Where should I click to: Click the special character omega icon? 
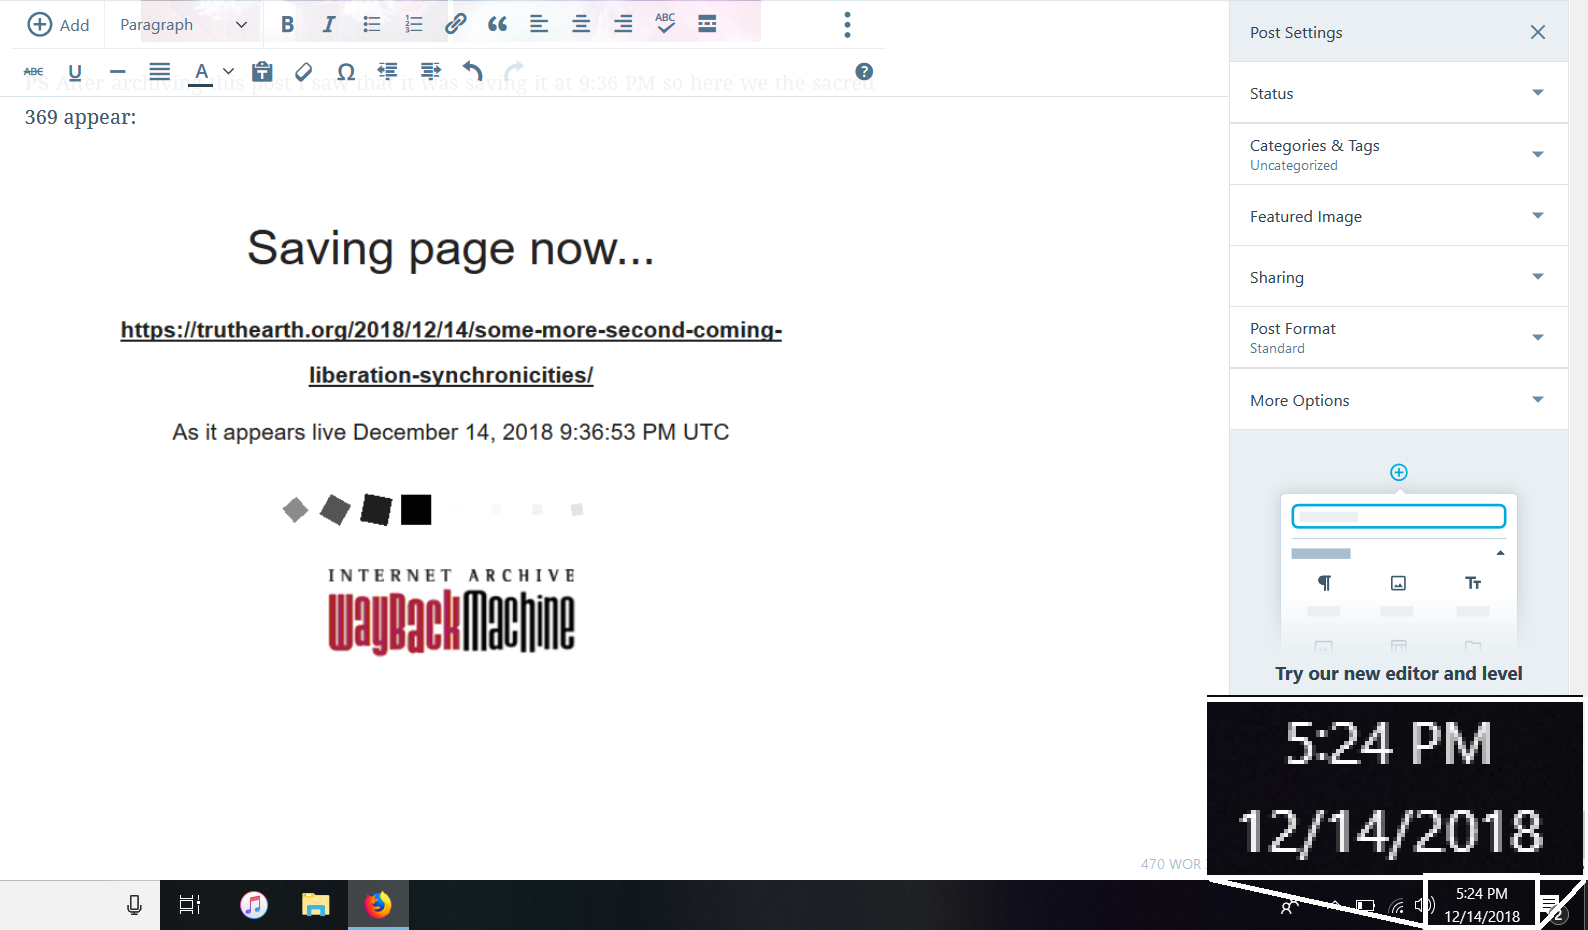[x=346, y=72]
